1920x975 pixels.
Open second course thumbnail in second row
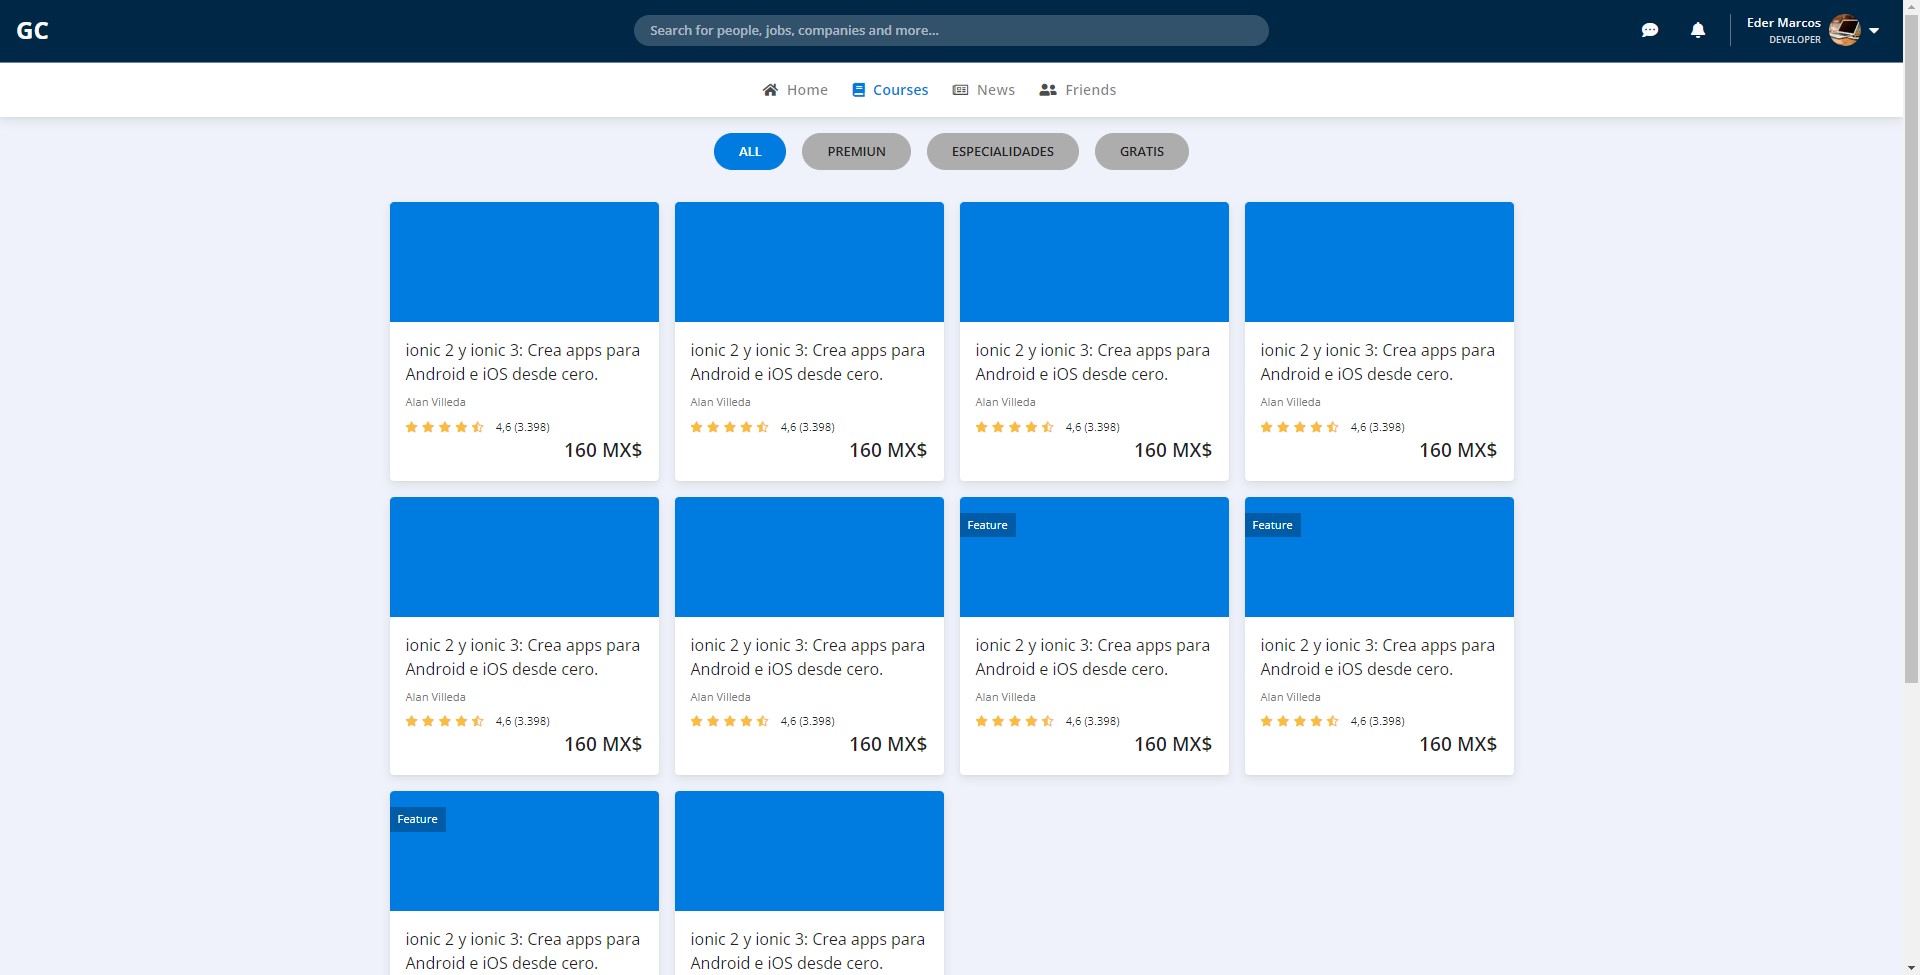pyautogui.click(x=809, y=557)
